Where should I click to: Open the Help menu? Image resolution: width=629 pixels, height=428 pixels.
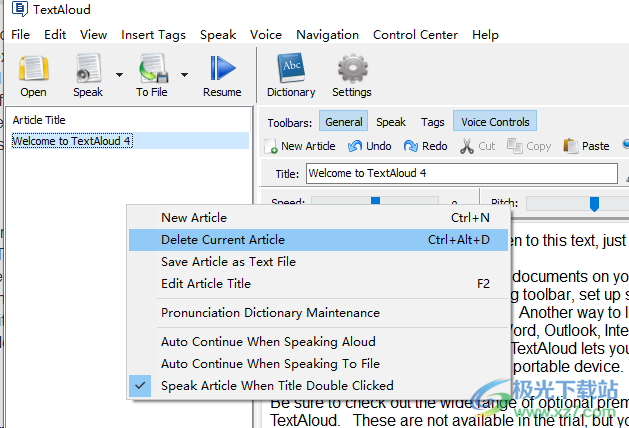485,35
